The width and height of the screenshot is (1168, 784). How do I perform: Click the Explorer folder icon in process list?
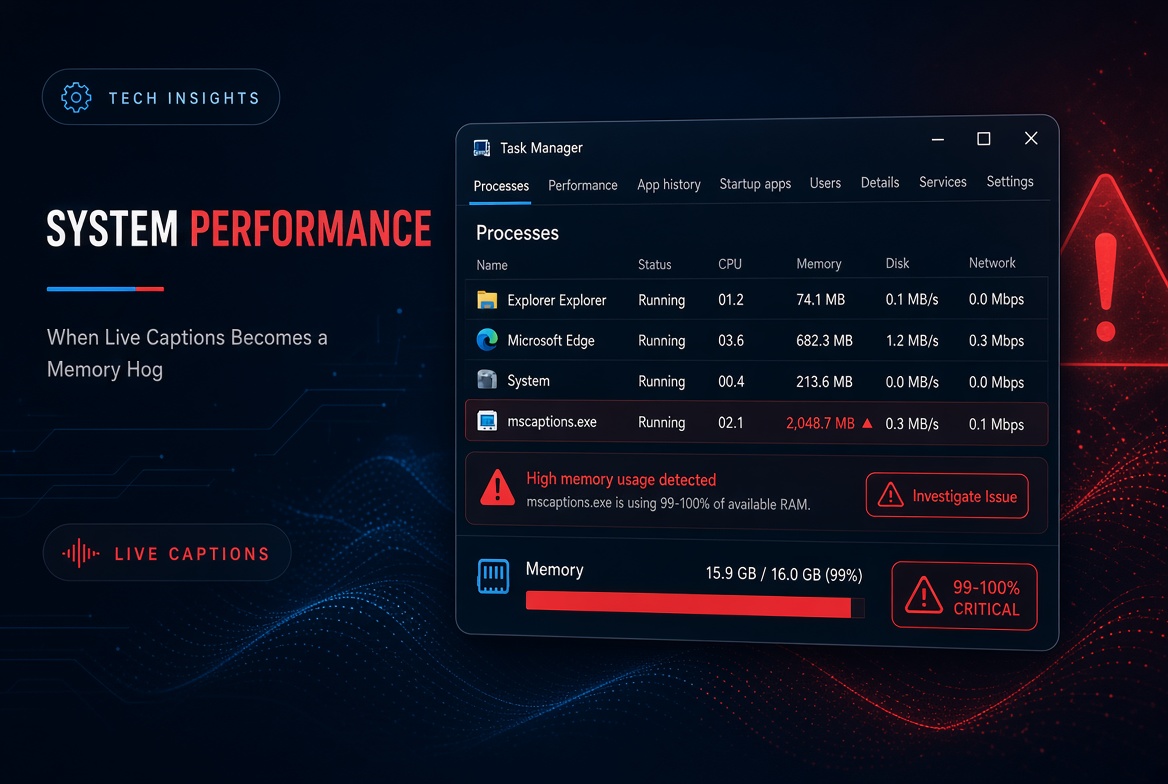487,300
